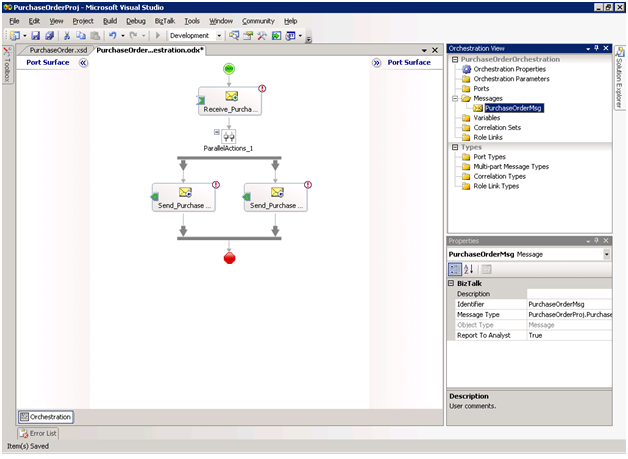Collapse the right Port Surface
This screenshot has height=459, width=628.
coord(376,63)
